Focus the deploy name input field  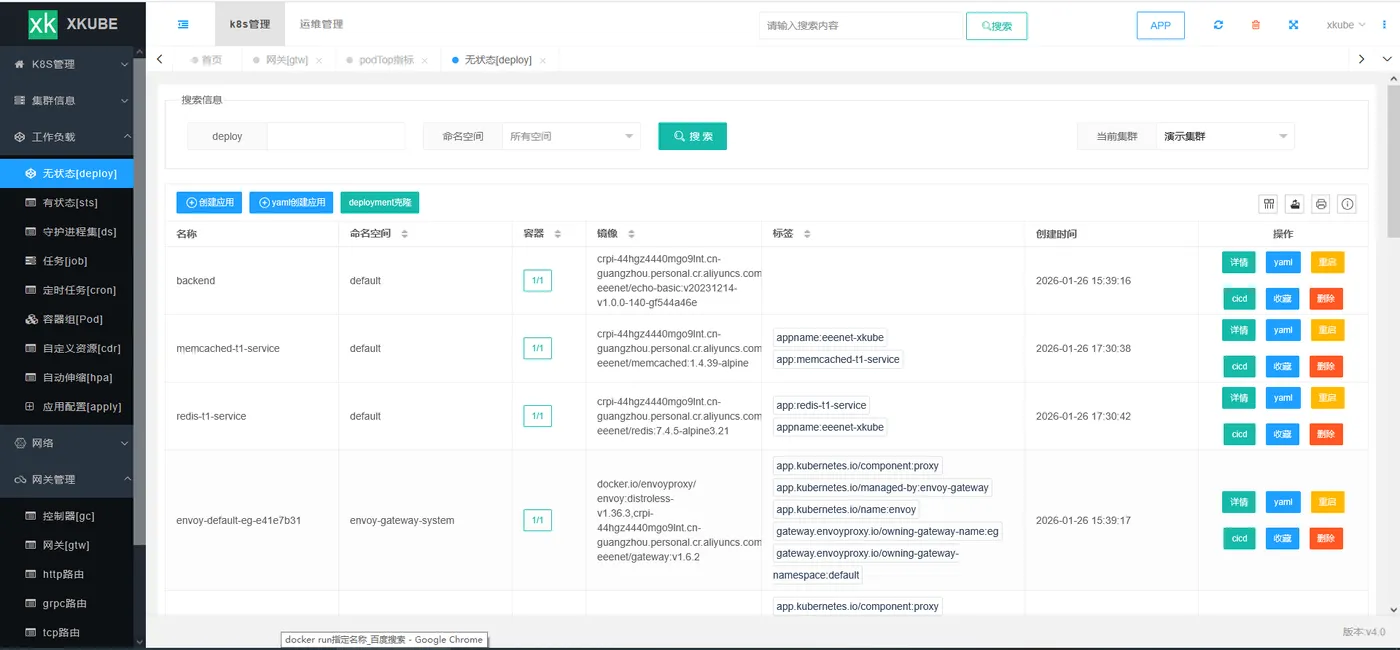click(x=336, y=136)
